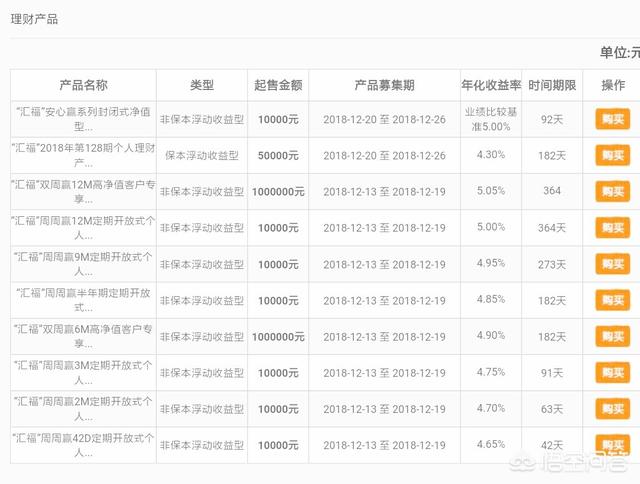Screen dimensions: 640x484
Task: Select the 42天 duration cell
Action: point(552,445)
